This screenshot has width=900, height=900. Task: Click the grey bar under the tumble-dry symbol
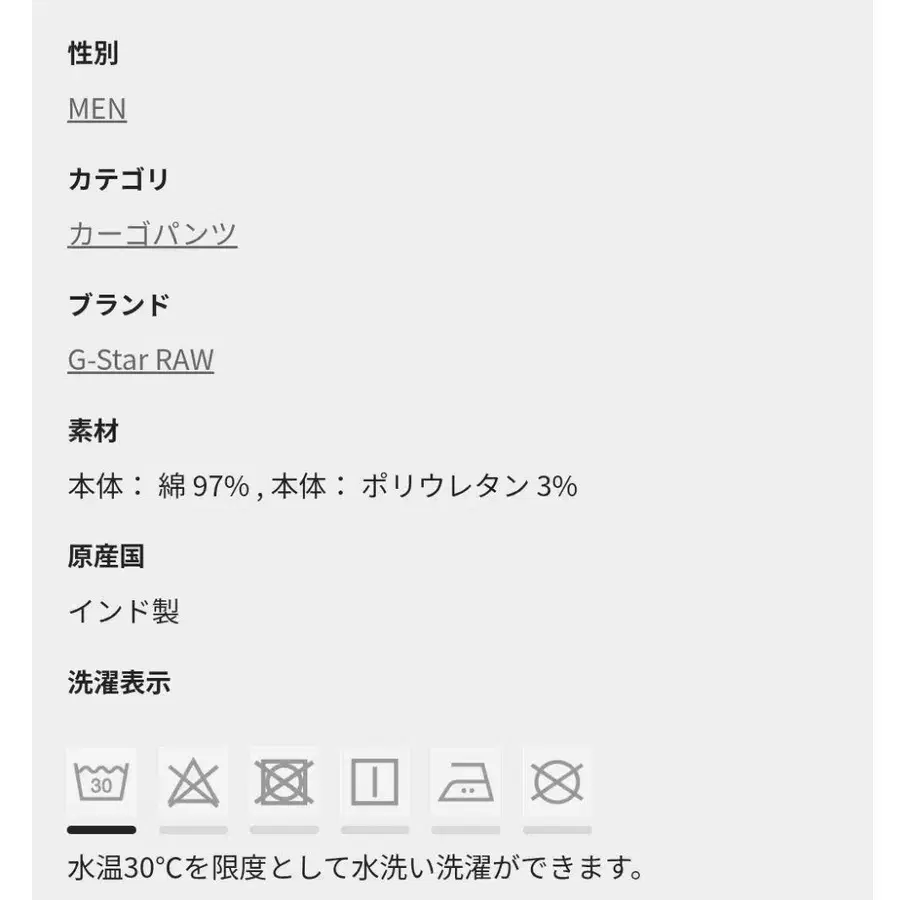coord(284,829)
